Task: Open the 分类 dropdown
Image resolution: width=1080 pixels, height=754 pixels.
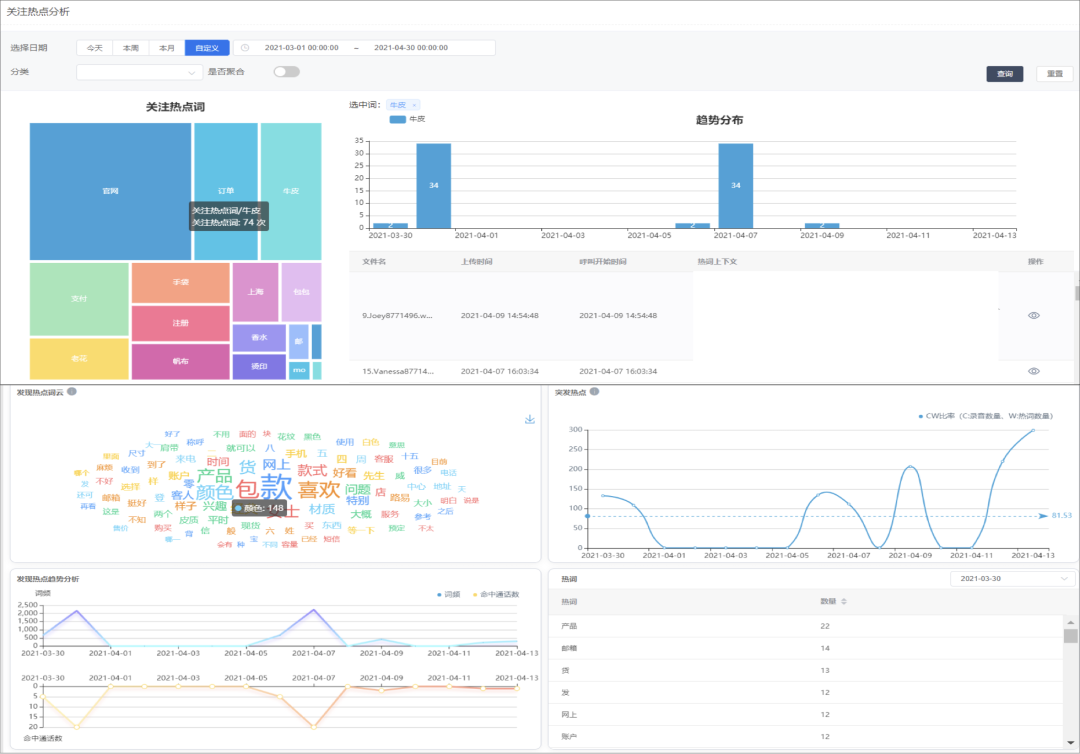Action: 139,72
